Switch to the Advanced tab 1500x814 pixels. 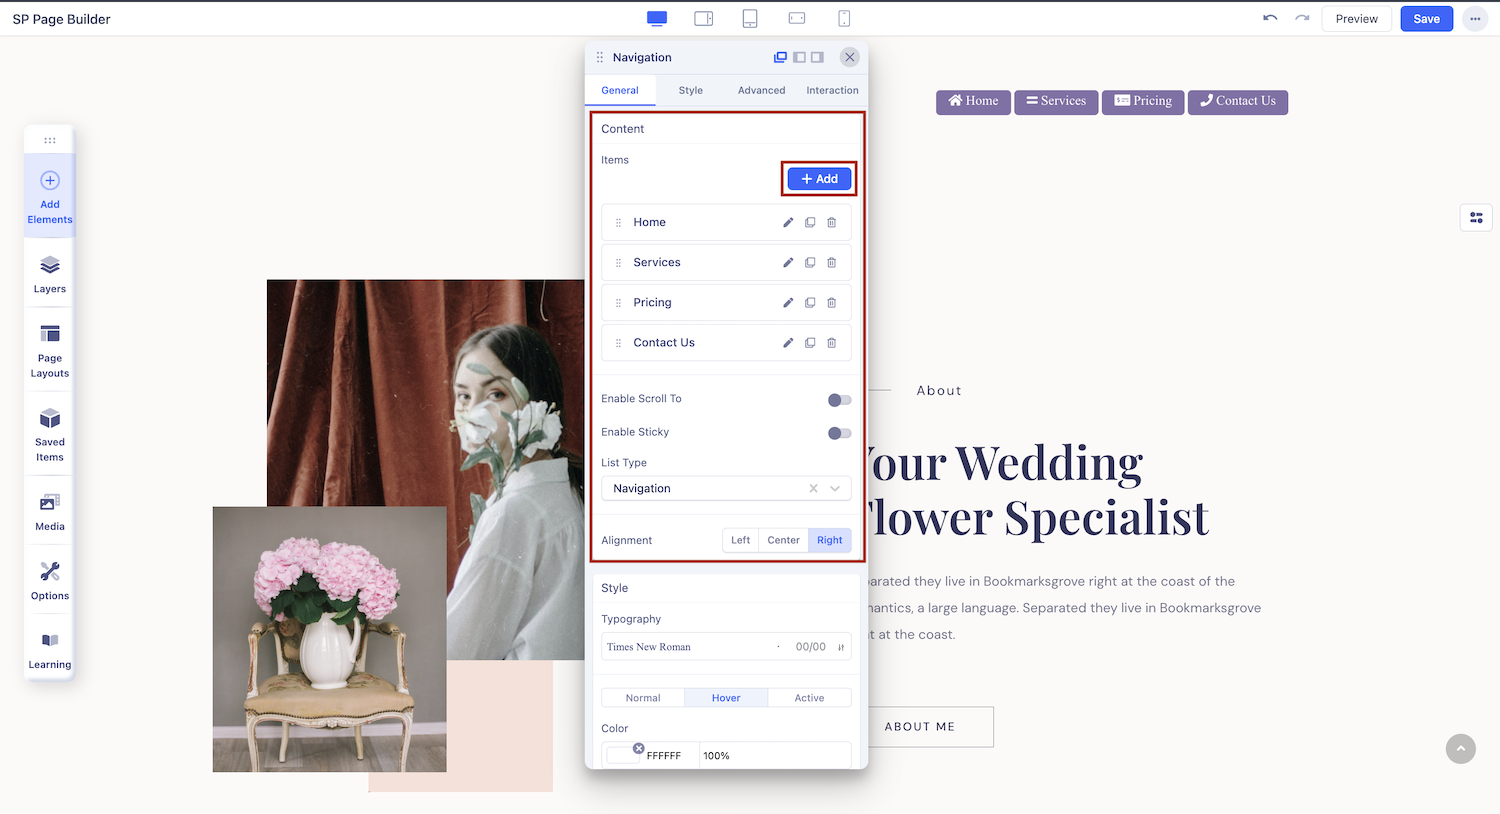click(x=761, y=90)
